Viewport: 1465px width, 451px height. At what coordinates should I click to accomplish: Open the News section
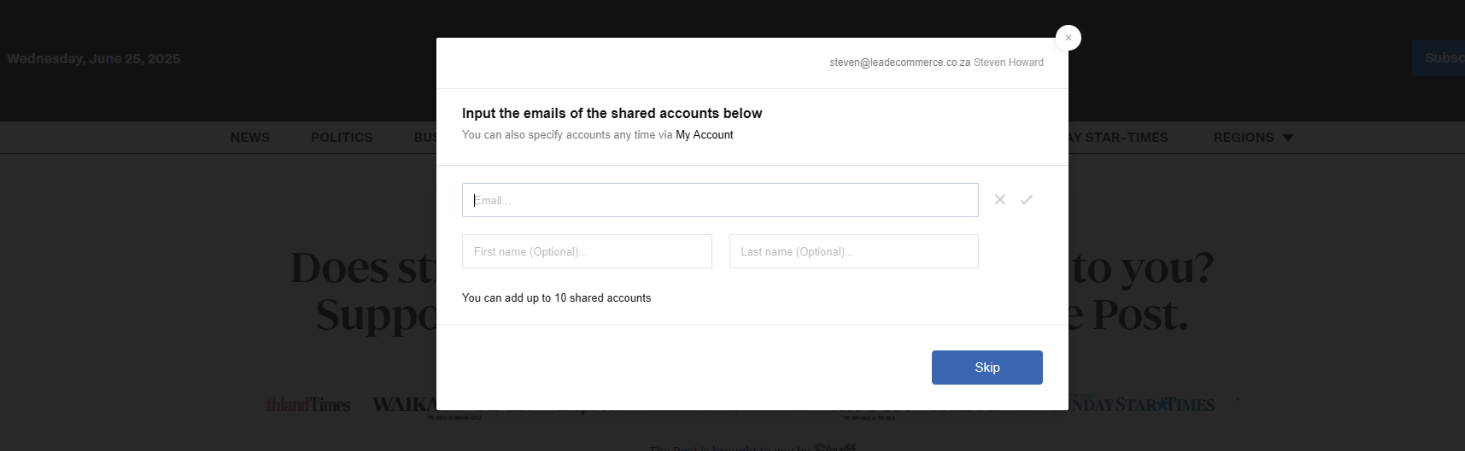(x=250, y=138)
